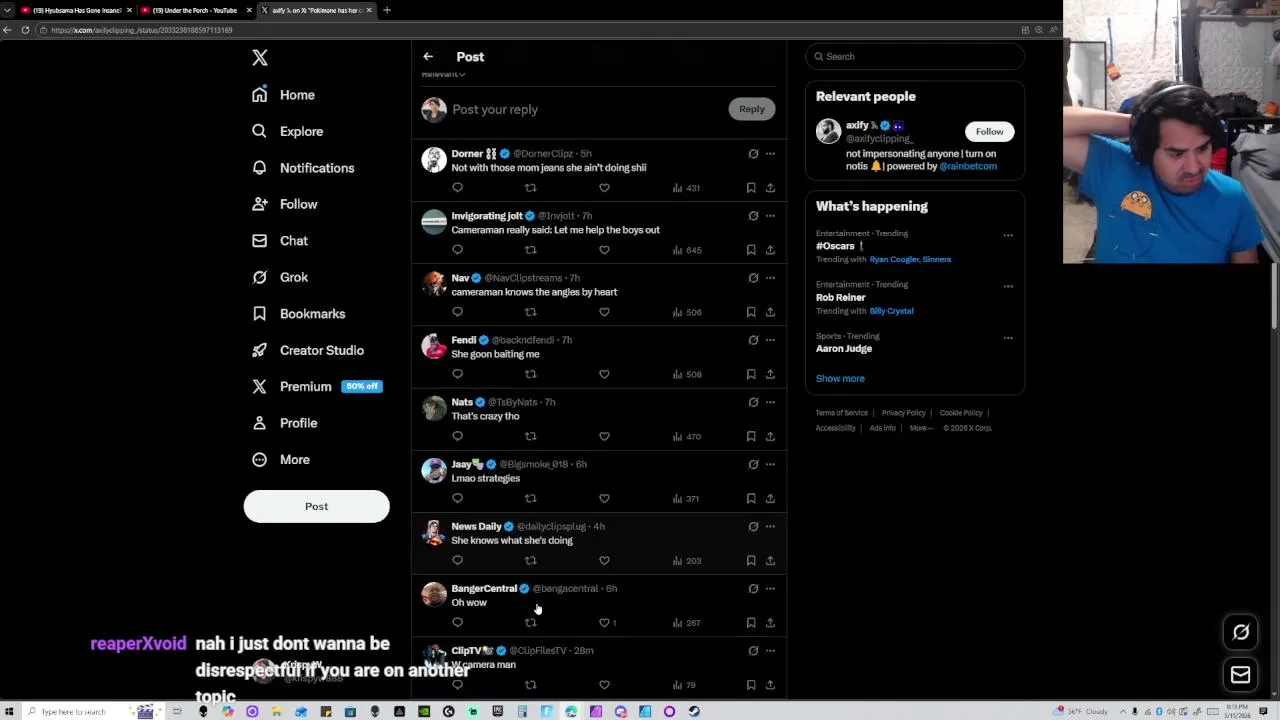Like News Daily's reply
Image resolution: width=1280 pixels, height=720 pixels.
click(604, 560)
